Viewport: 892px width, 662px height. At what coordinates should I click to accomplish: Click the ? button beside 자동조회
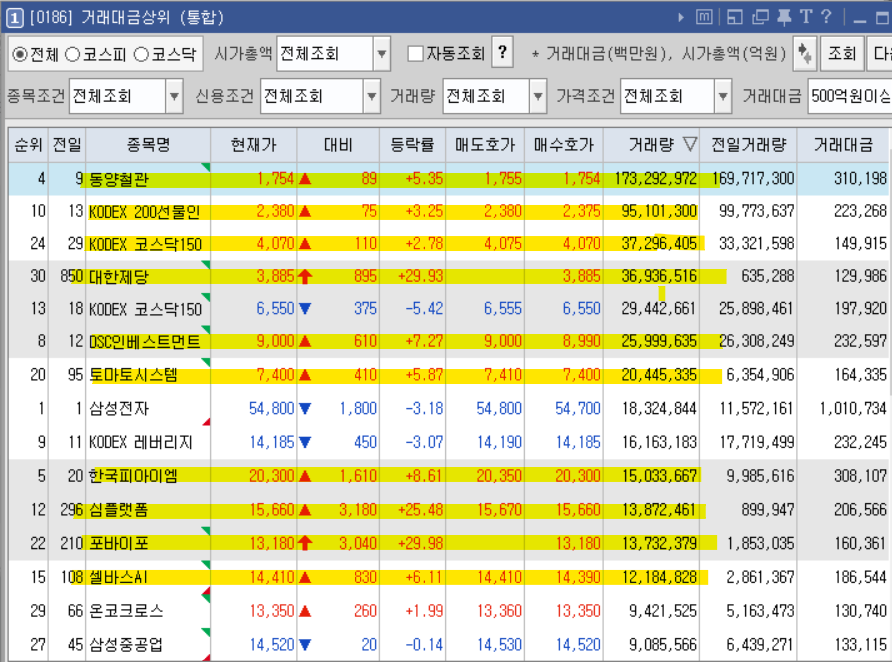(x=502, y=53)
